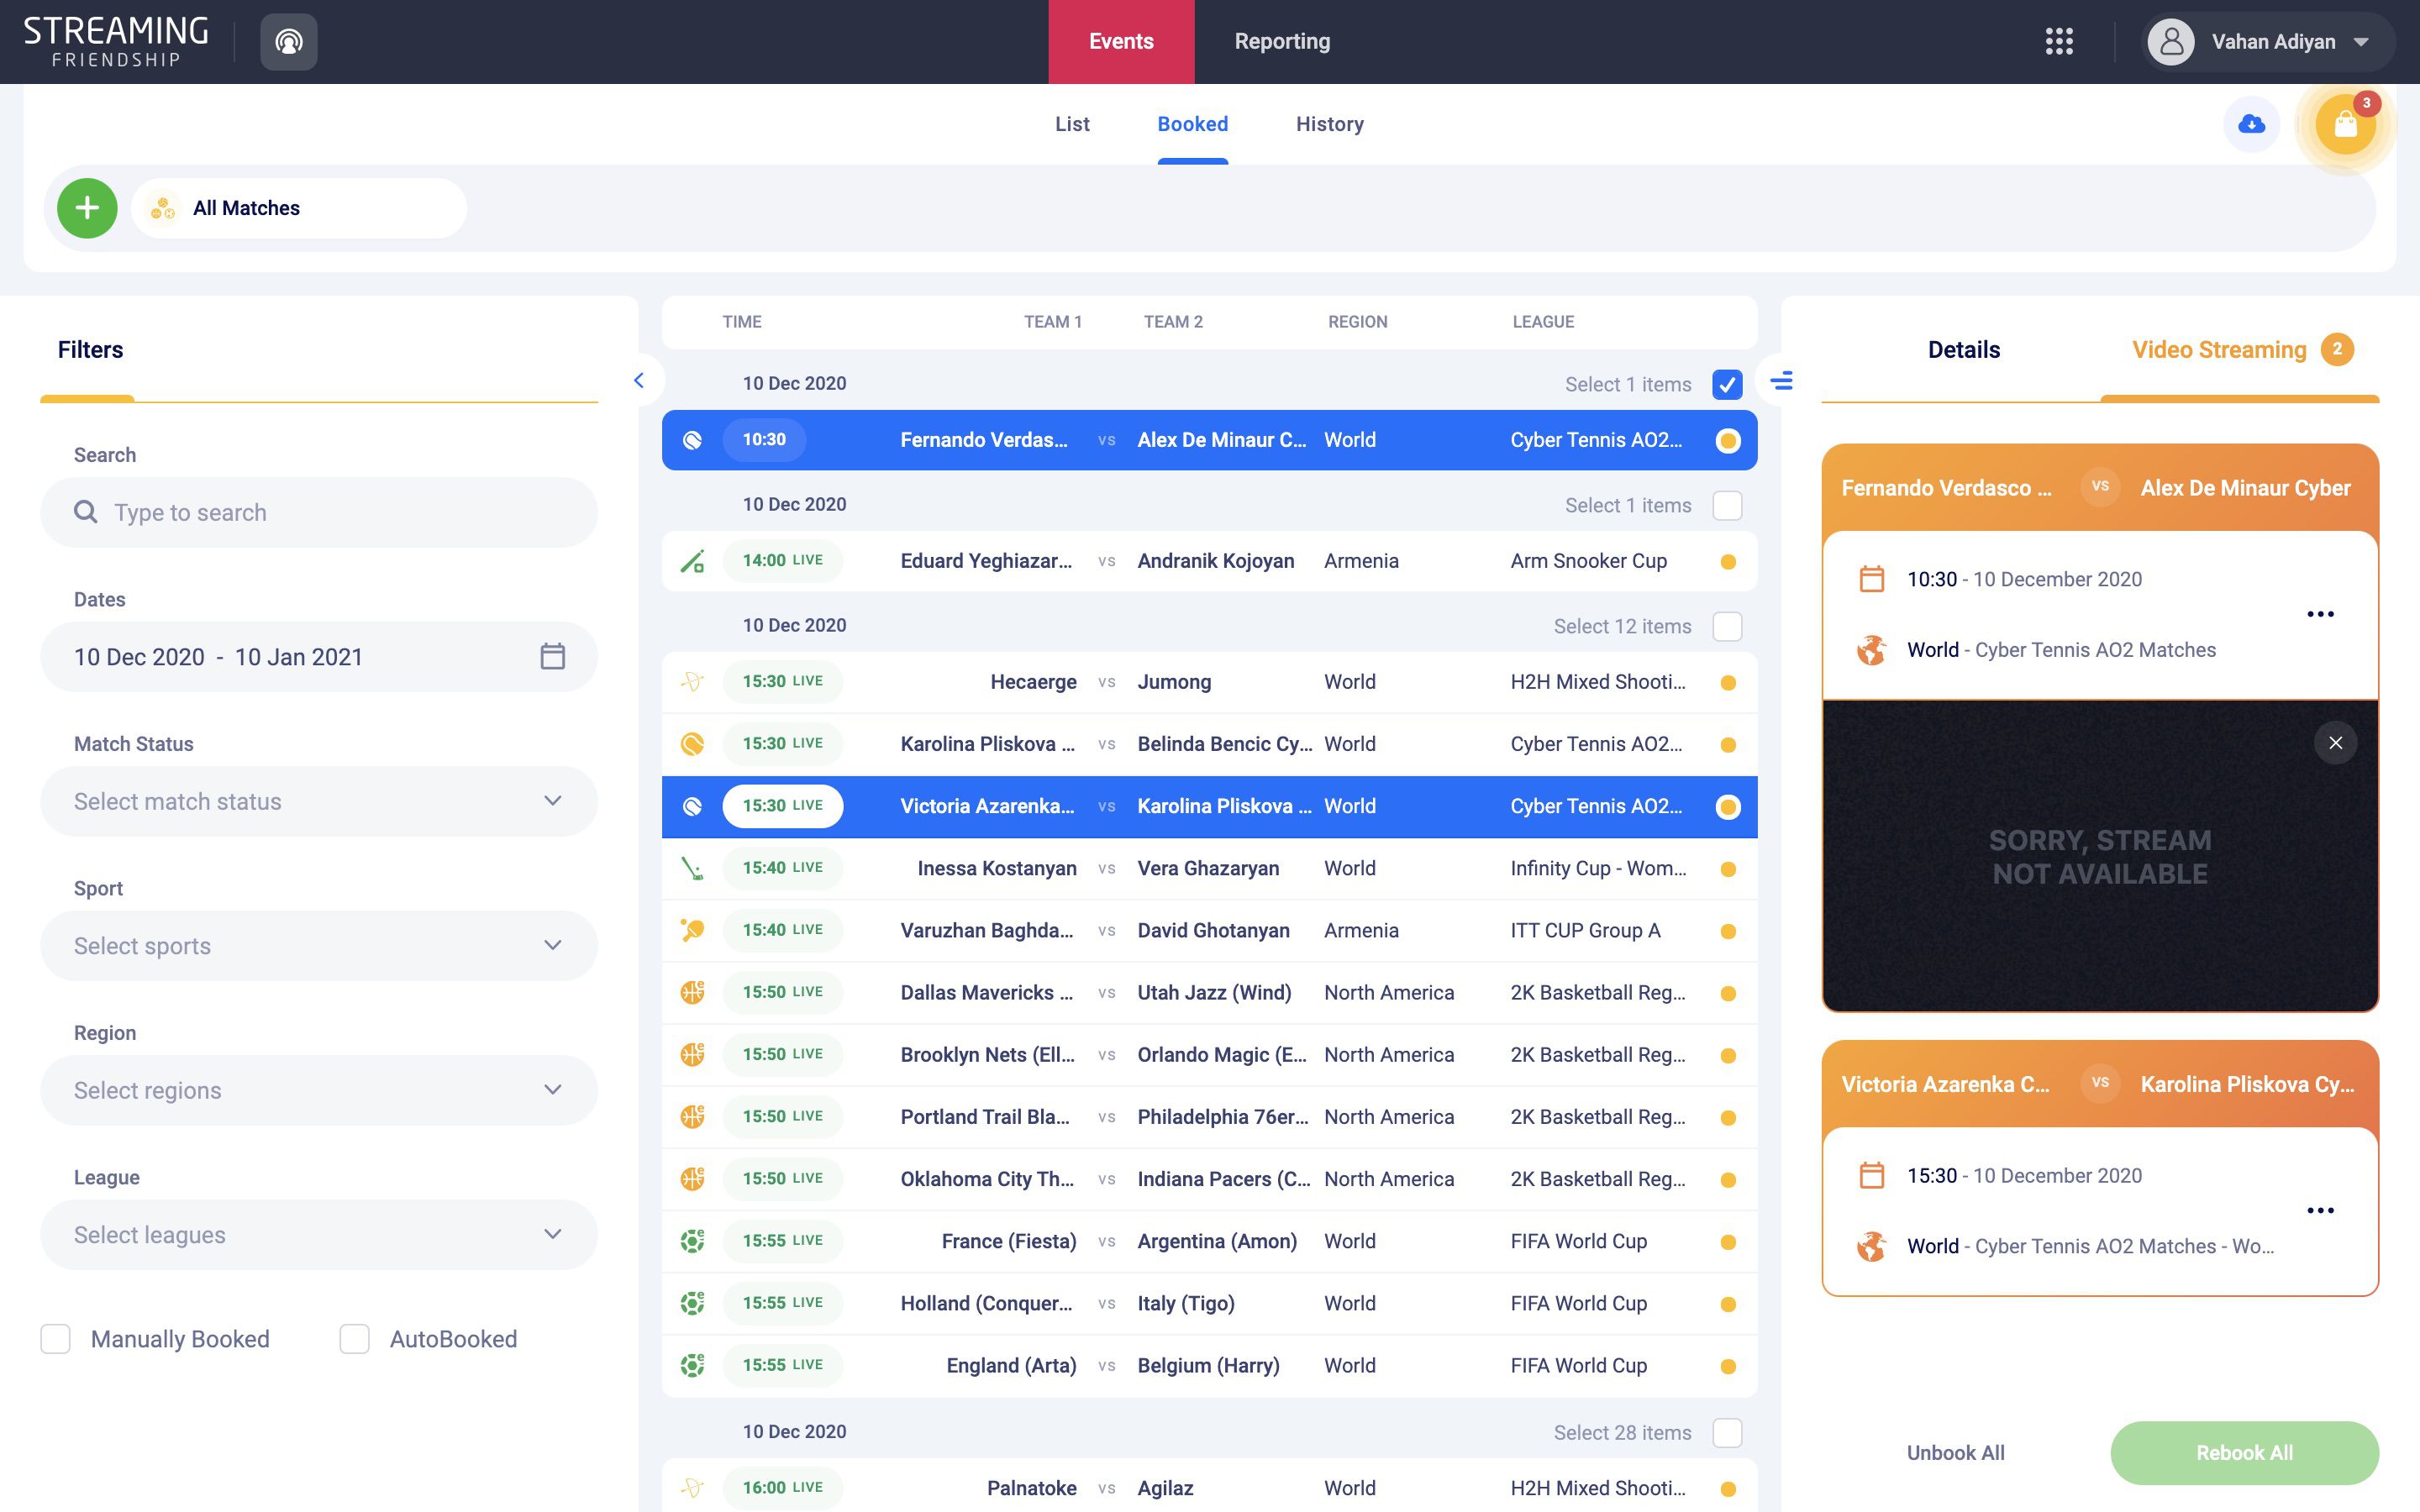Click globe icon on Victoria Azarenka card
Viewport: 2420px width, 1512px height.
pos(1871,1246)
